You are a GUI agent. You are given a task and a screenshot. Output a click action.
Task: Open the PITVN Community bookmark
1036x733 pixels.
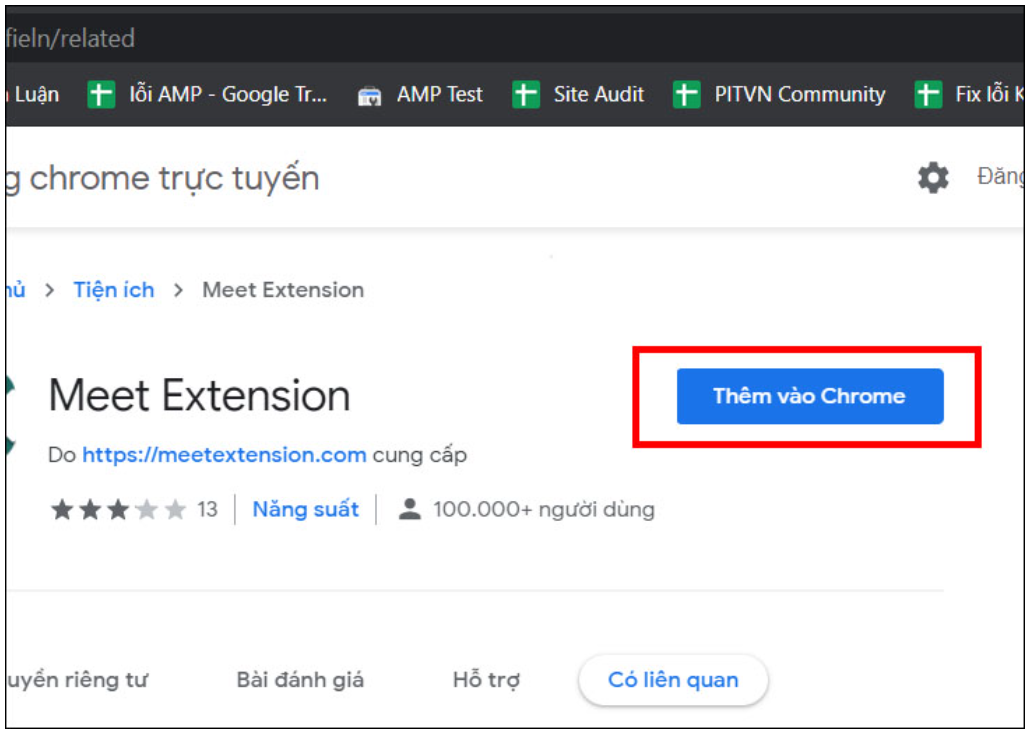pos(779,95)
